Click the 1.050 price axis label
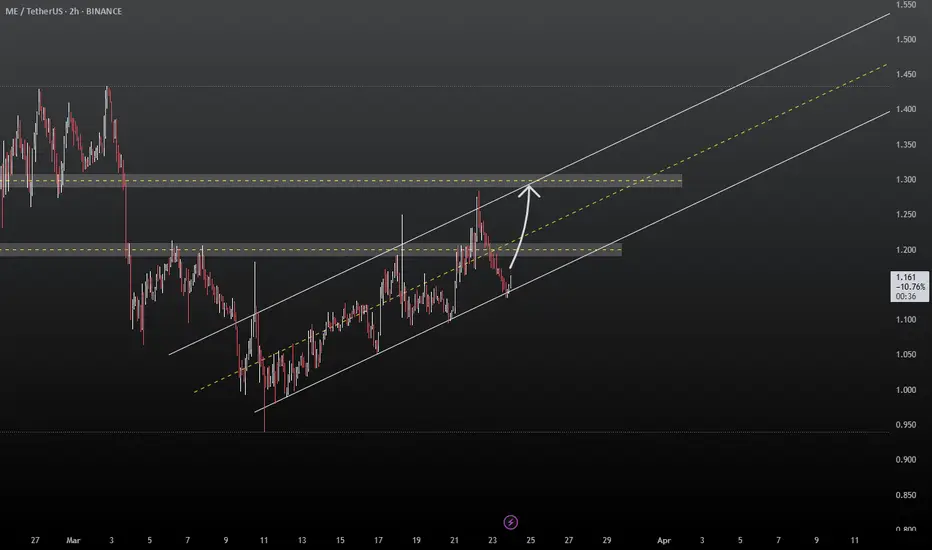 tap(906, 354)
